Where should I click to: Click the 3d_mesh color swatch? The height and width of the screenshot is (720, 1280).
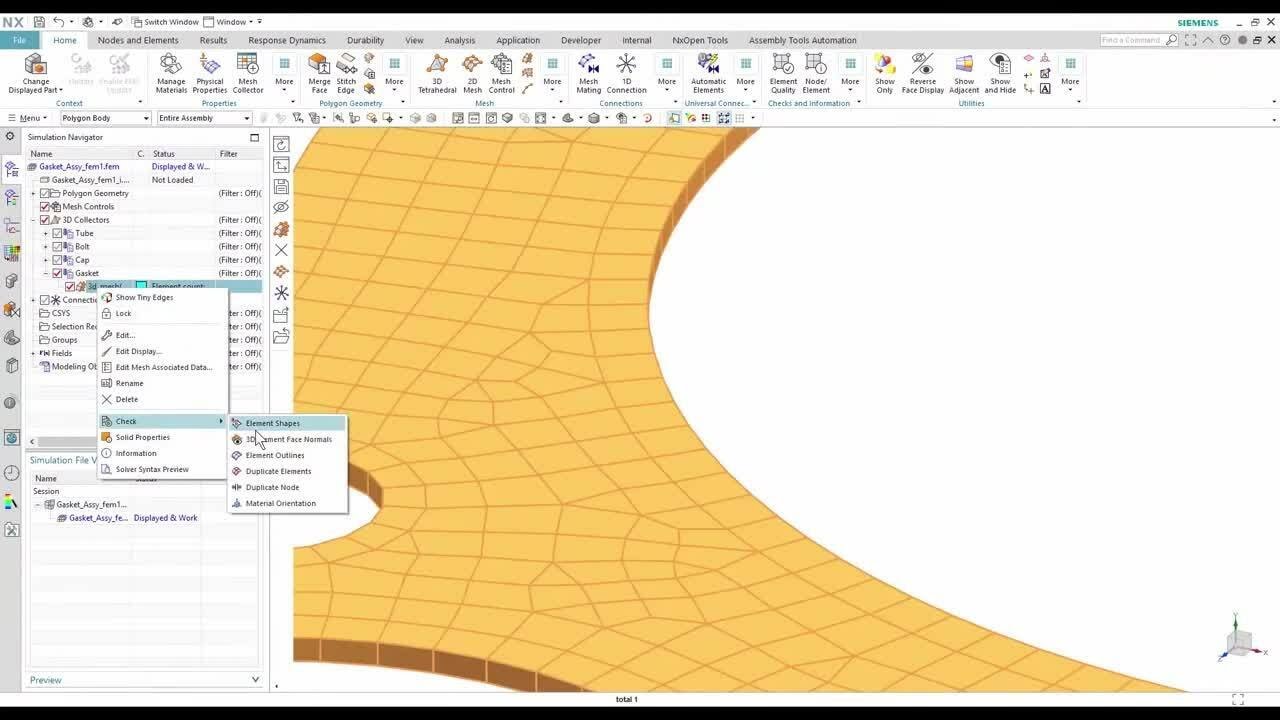[x=142, y=287]
